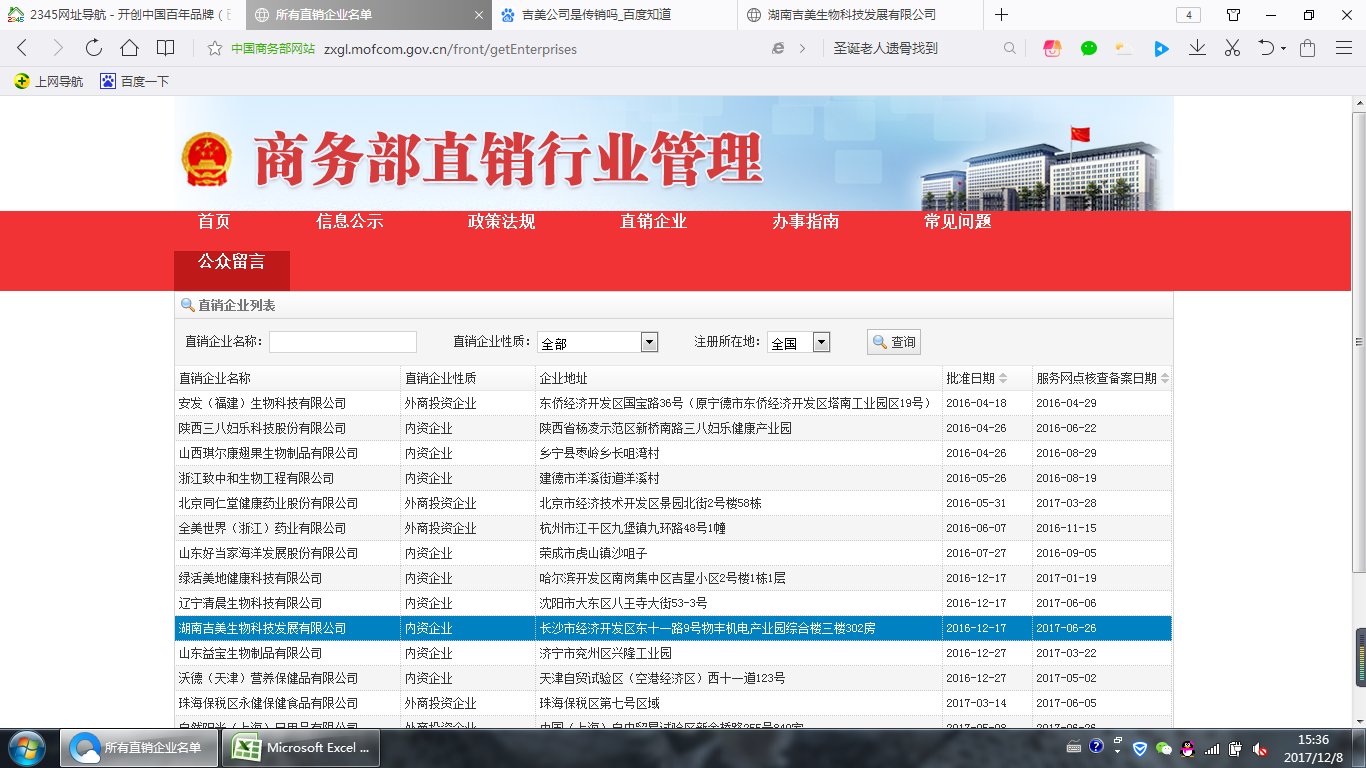The height and width of the screenshot is (768, 1366).
Task: Click the blue play-triangle video icon
Action: [x=1162, y=48]
